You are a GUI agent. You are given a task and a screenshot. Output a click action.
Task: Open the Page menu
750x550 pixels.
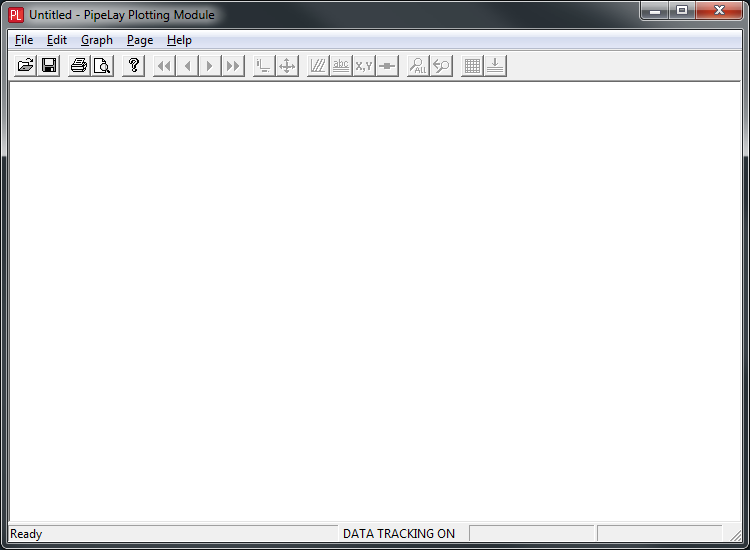pos(140,40)
